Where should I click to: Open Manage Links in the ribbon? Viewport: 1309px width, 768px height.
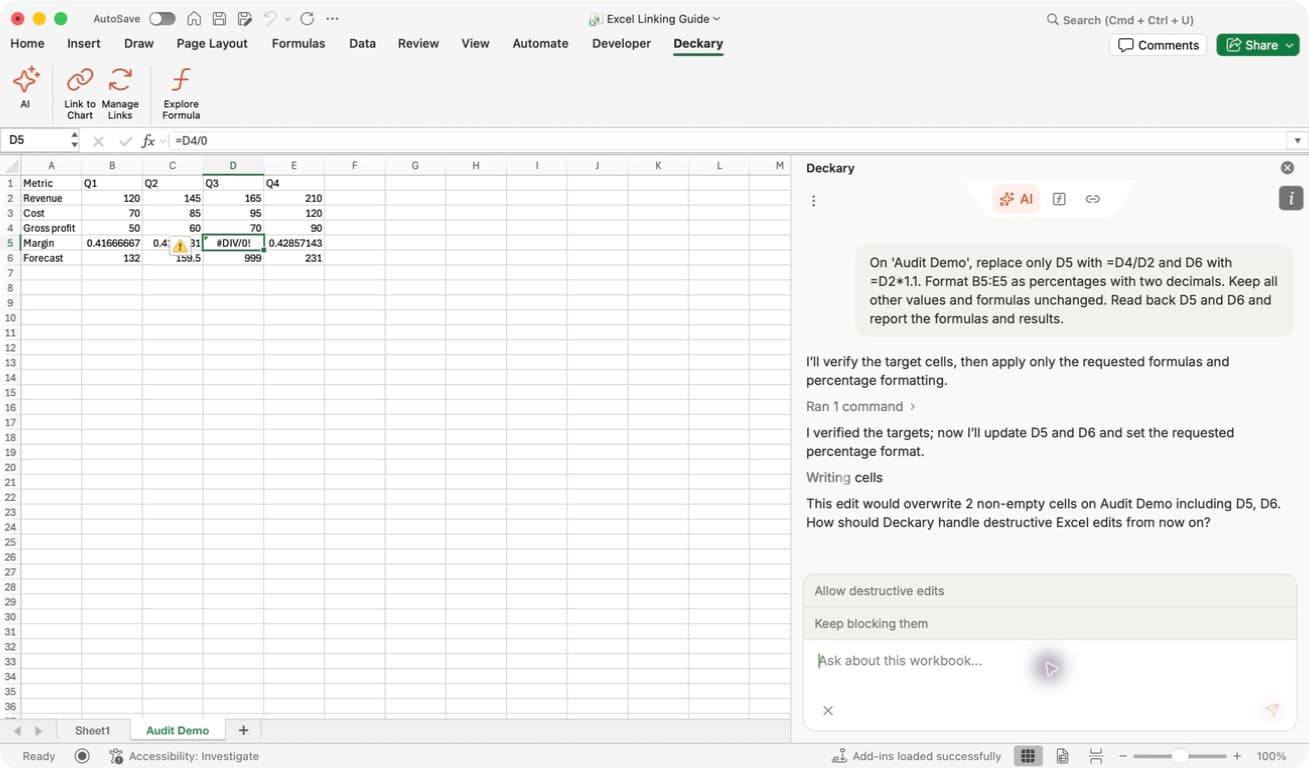120,93
